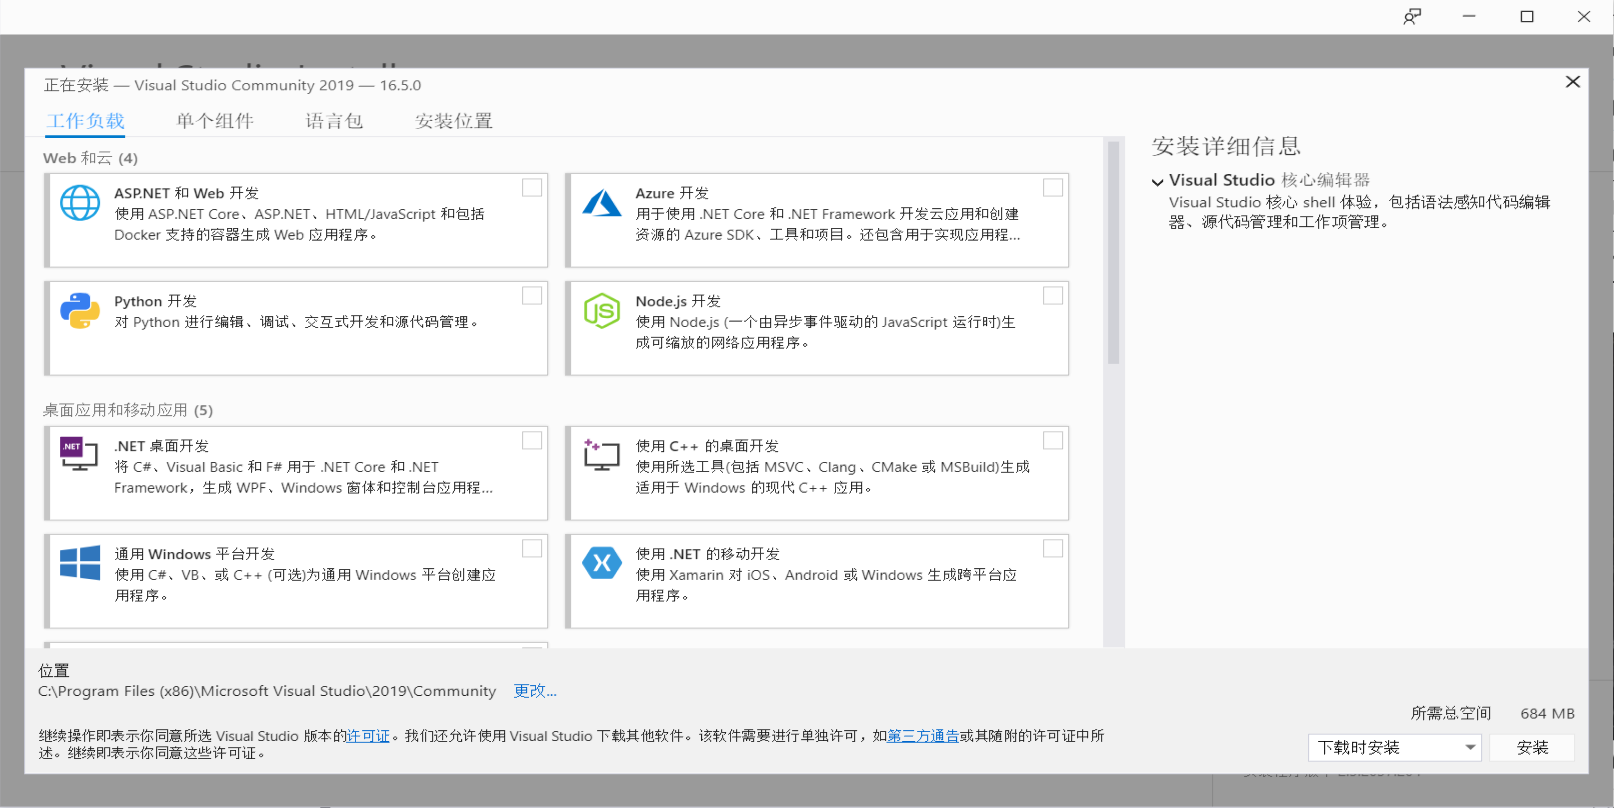1614x808 pixels.
Task: Select the 安装位置 tab
Action: coord(454,121)
